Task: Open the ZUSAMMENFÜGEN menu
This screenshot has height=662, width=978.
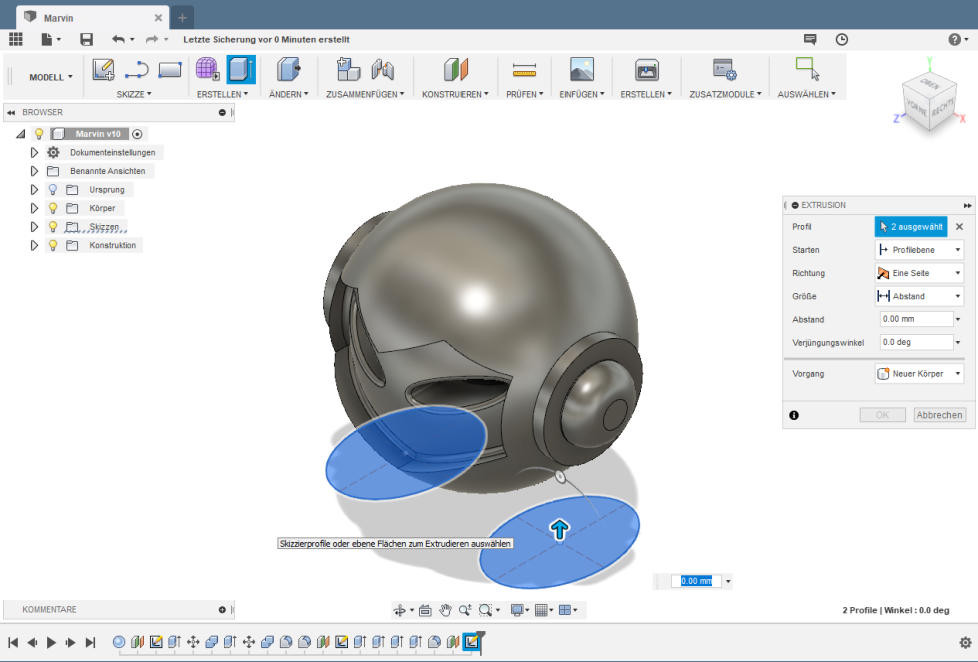Action: coord(365,94)
